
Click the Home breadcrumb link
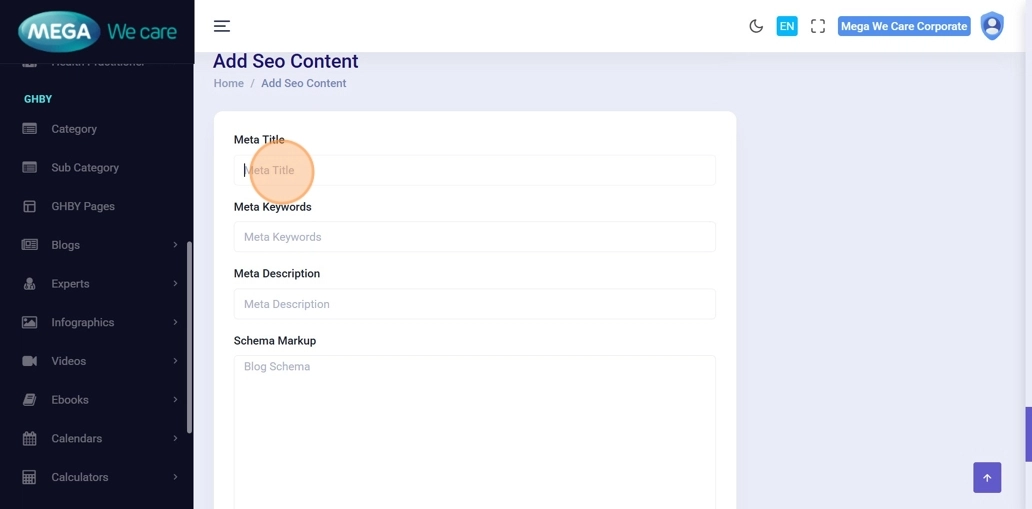pyautogui.click(x=228, y=83)
